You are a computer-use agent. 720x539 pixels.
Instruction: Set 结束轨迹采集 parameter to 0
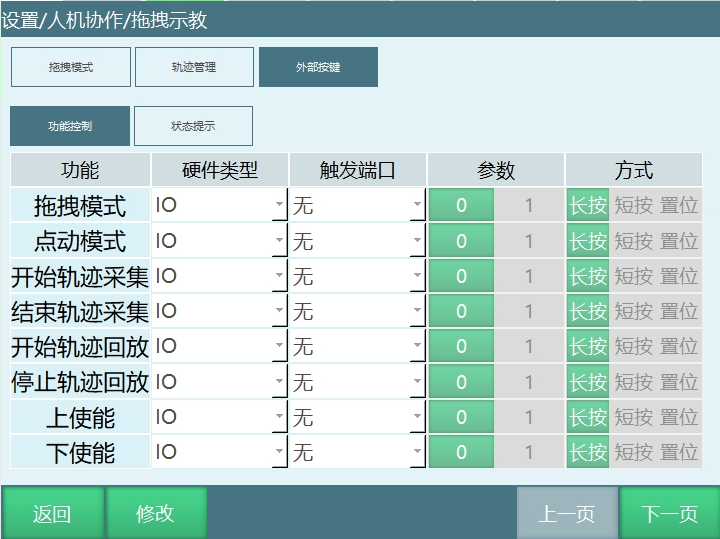click(461, 311)
